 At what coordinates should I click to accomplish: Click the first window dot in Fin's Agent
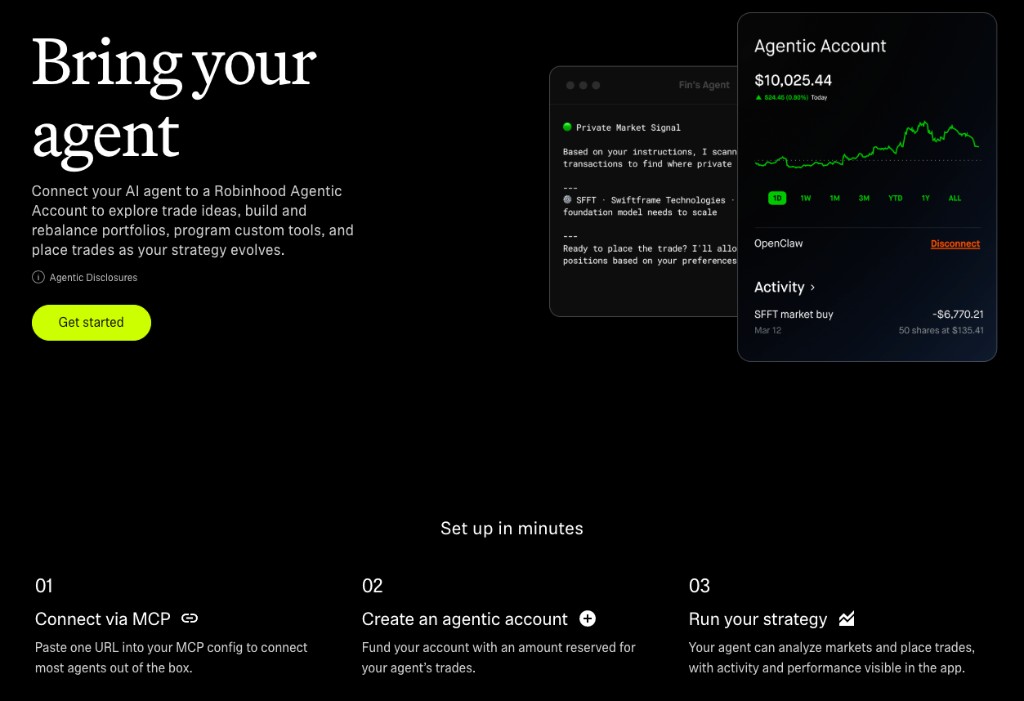[570, 85]
